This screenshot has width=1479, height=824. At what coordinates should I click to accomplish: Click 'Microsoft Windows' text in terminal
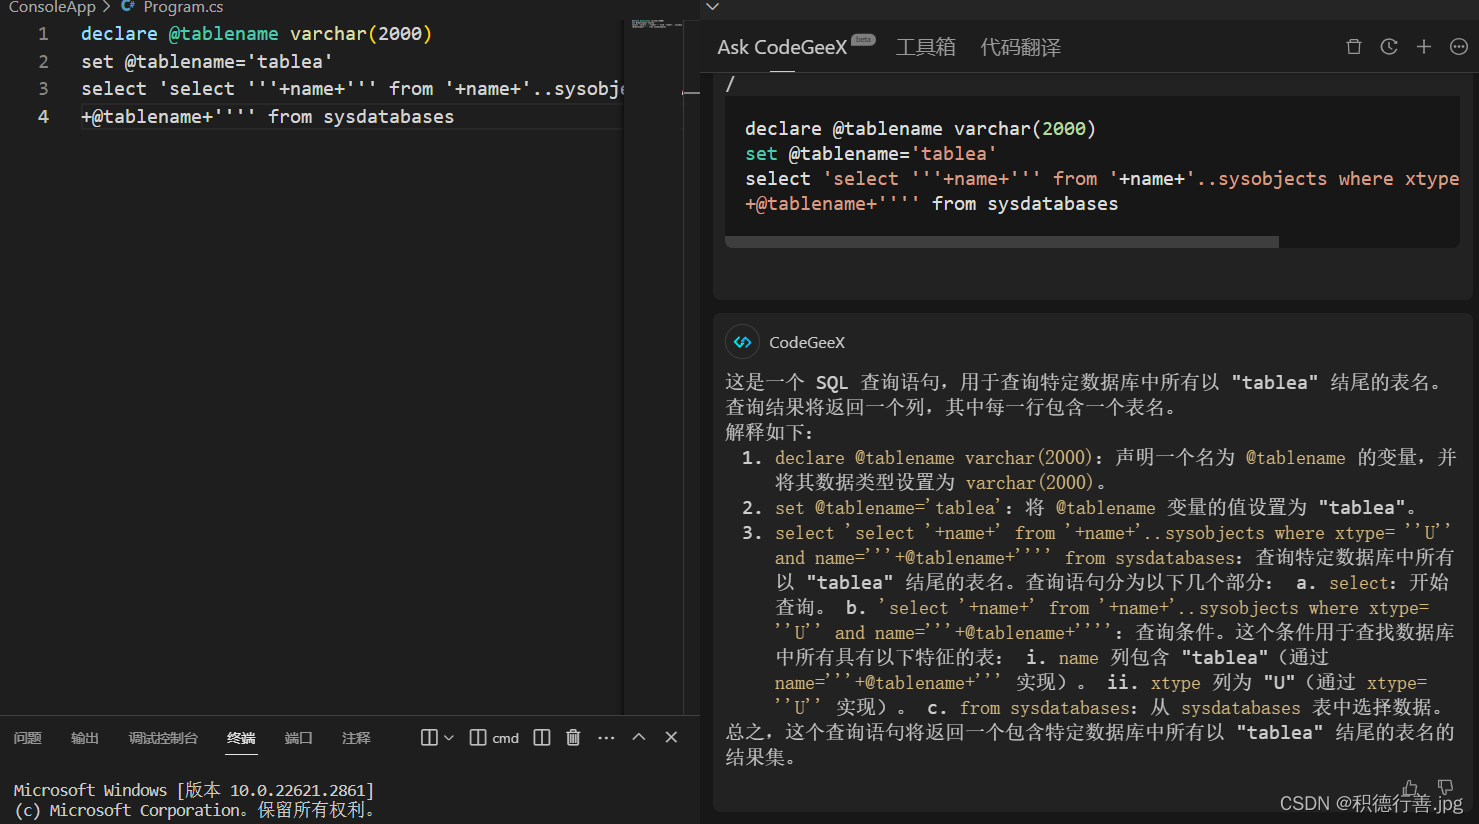coord(90,790)
